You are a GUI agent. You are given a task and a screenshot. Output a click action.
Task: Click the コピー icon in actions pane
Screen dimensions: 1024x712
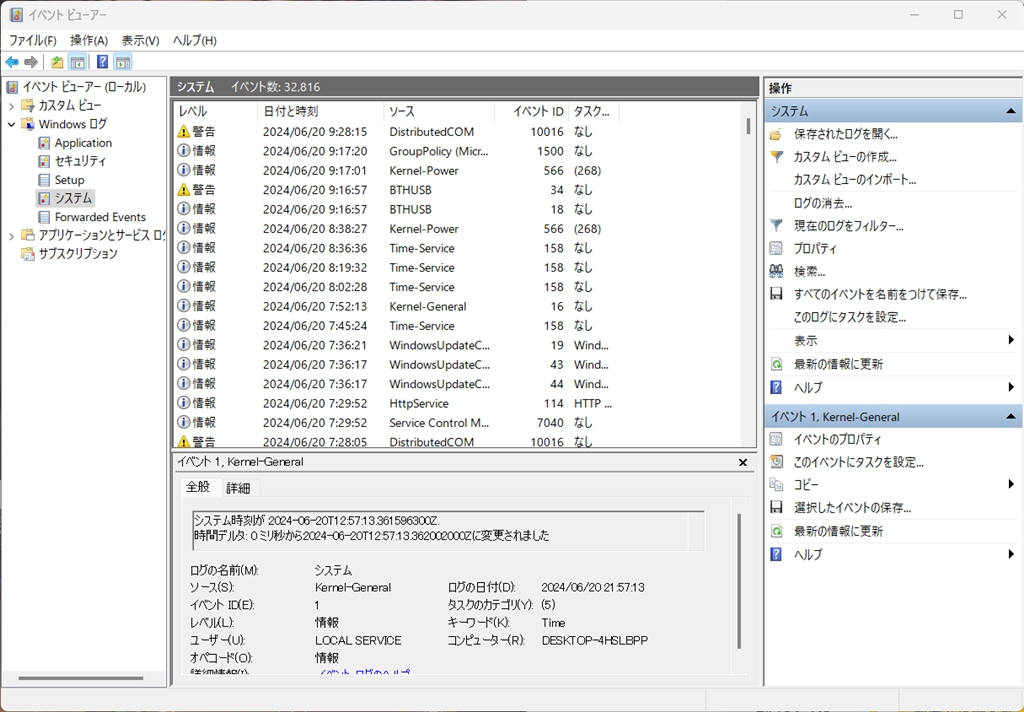(x=776, y=485)
